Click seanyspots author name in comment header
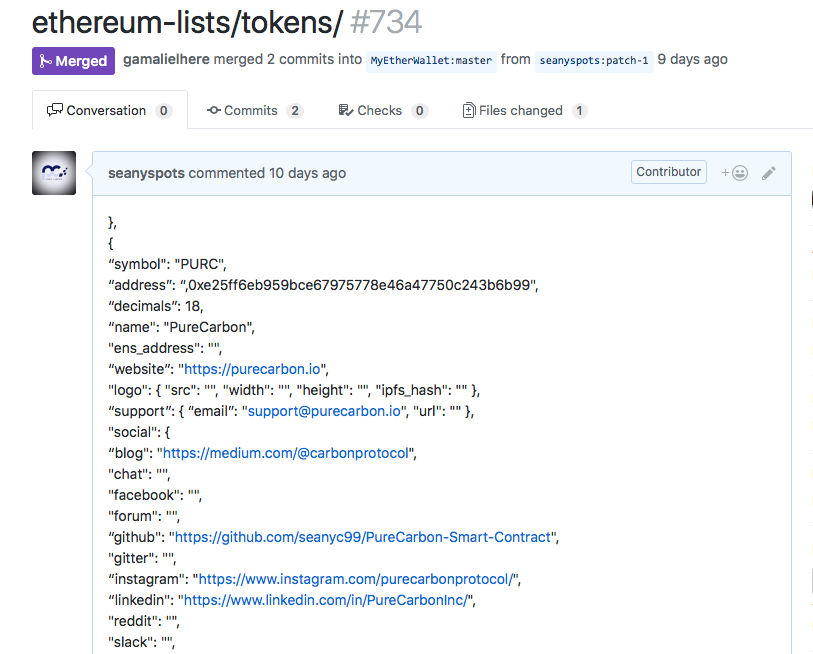 [146, 173]
